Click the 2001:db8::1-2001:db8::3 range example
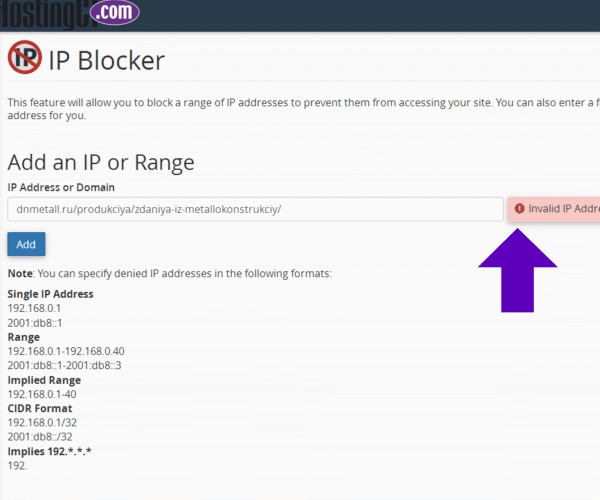 point(64,366)
